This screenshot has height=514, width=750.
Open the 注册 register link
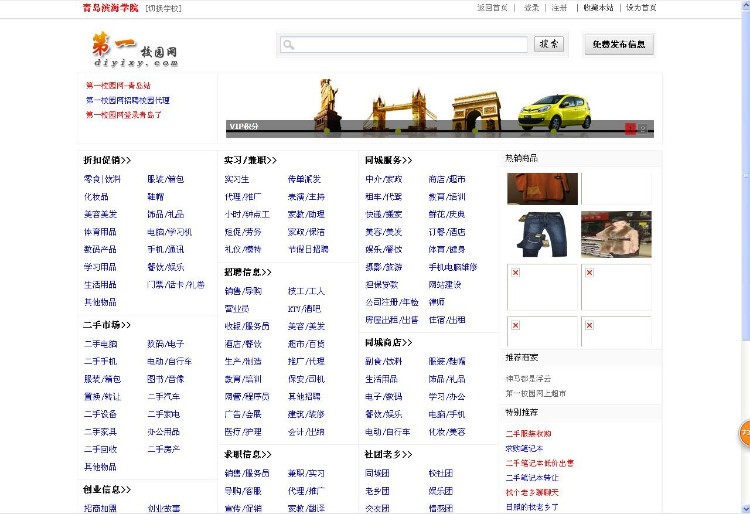559,8
